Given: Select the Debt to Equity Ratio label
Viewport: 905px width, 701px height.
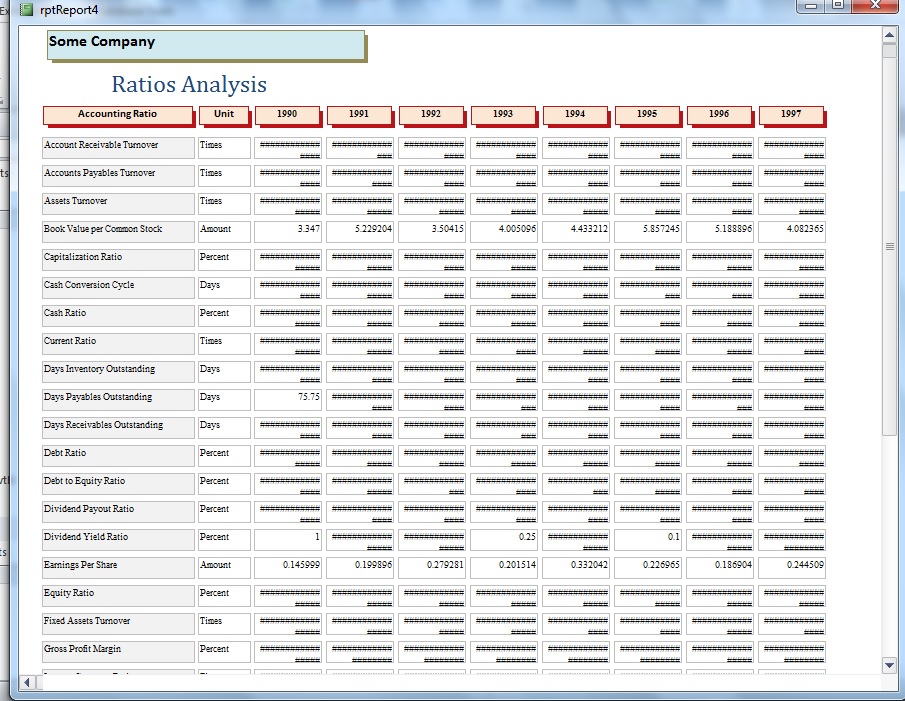Looking at the screenshot, I should (x=118, y=483).
